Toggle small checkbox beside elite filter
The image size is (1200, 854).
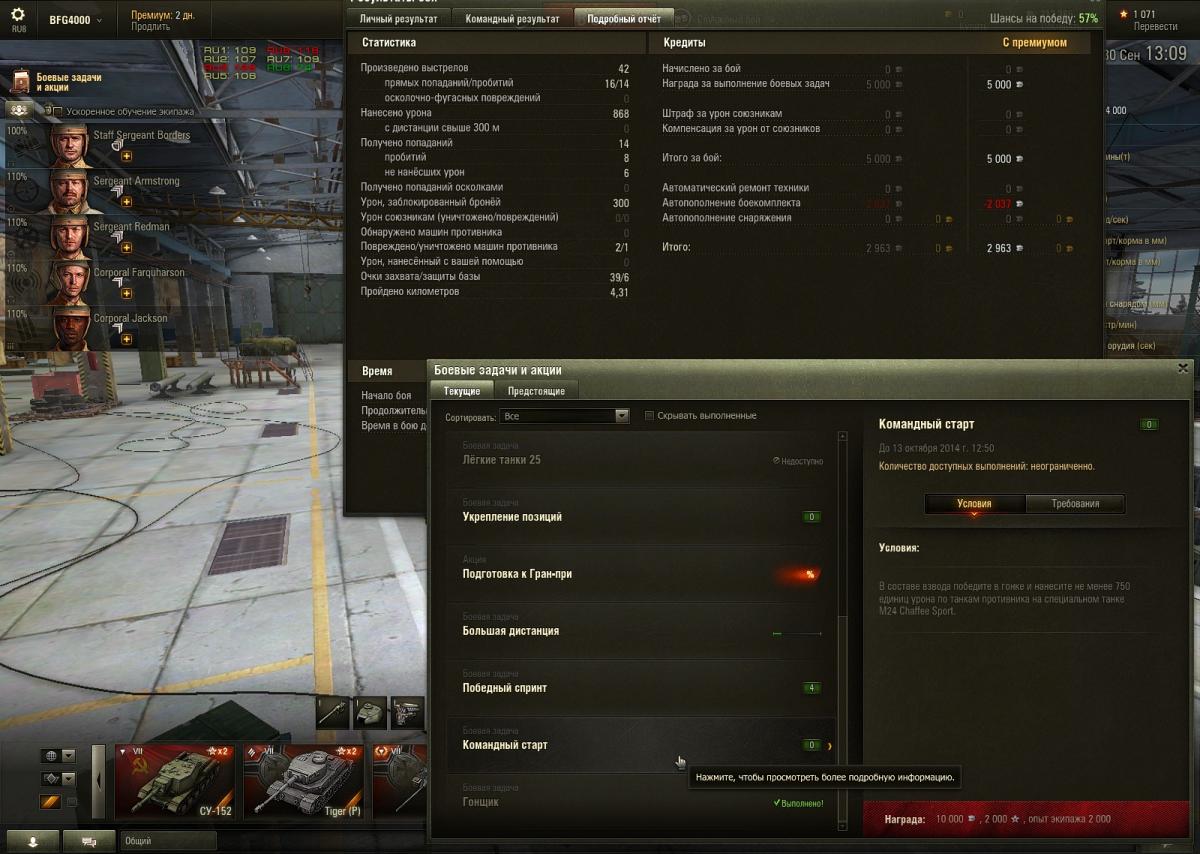(71, 802)
